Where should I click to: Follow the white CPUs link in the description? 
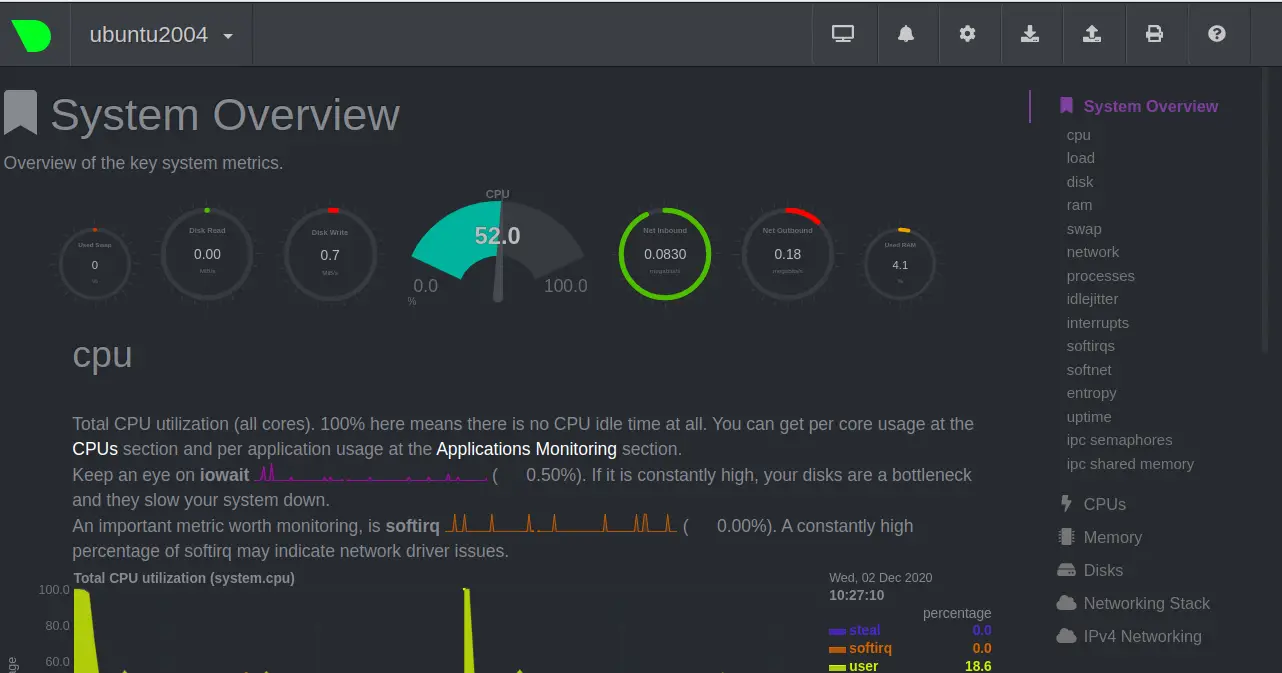(x=95, y=449)
